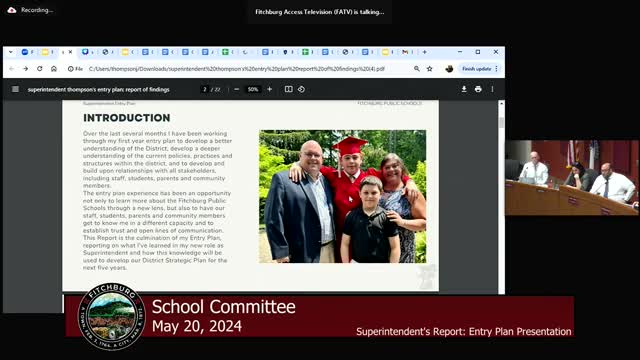Click the address bar URL field

(237, 69)
